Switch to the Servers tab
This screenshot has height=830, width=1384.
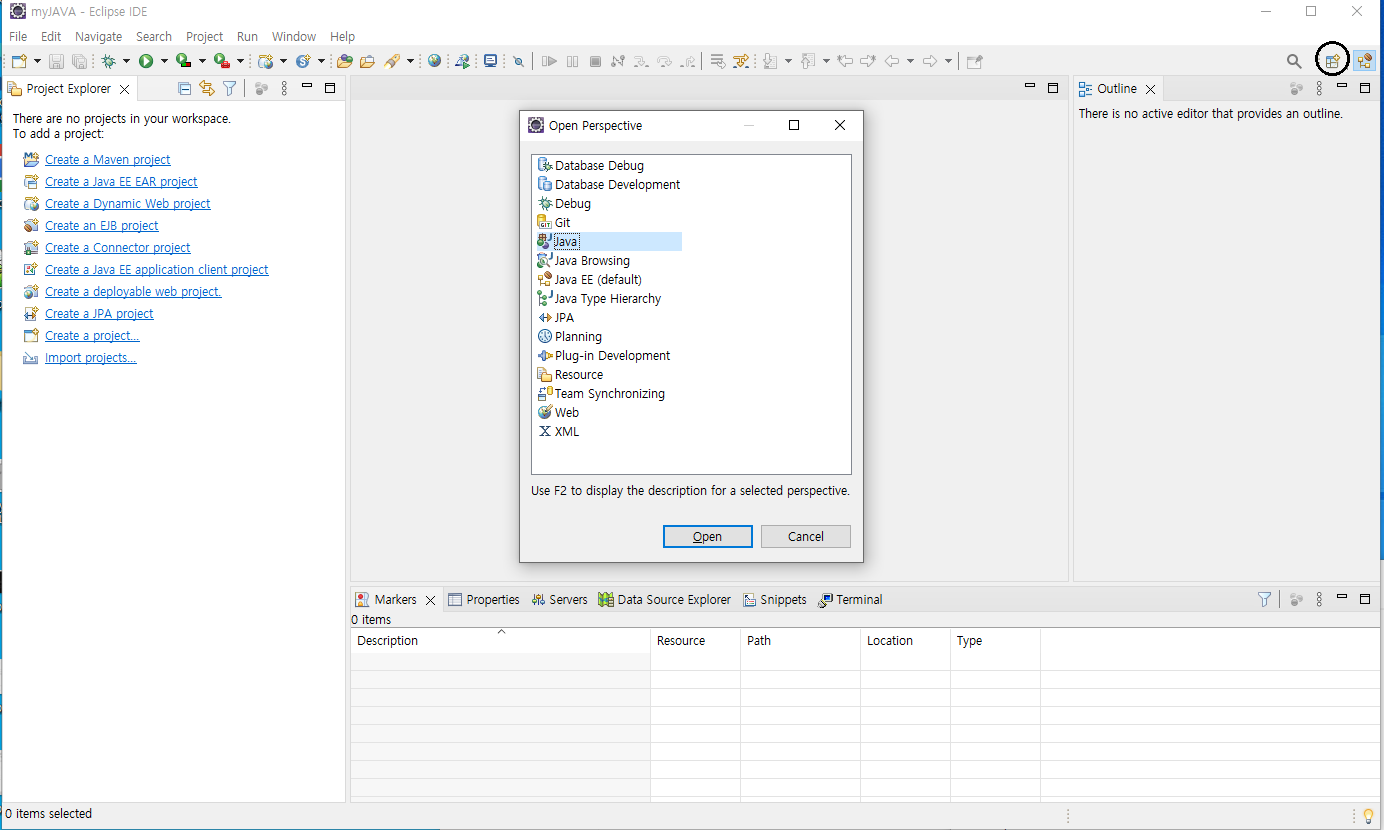pos(559,599)
